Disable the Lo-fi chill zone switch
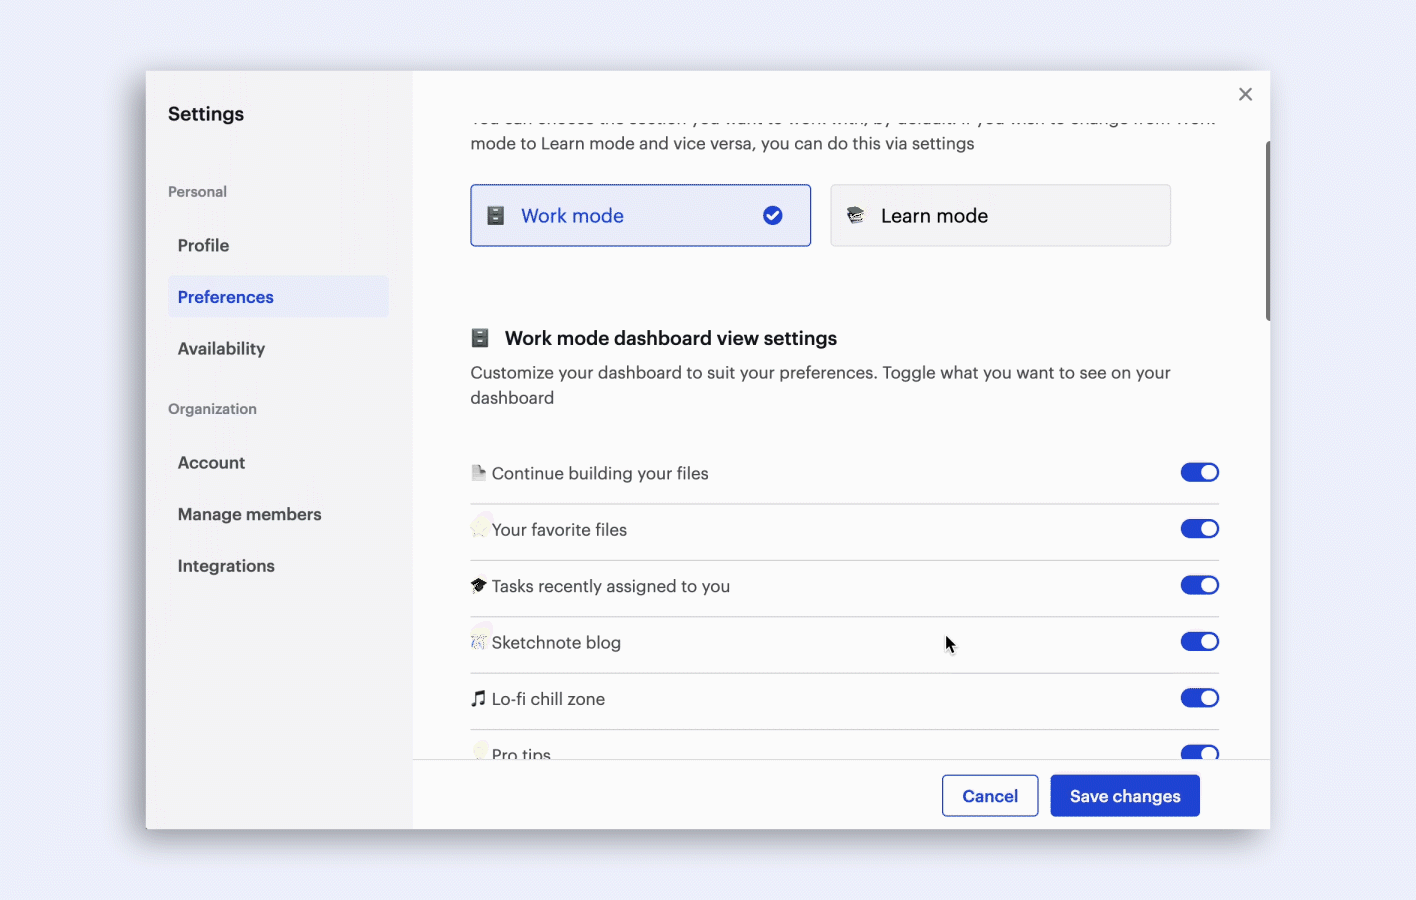 click(1199, 698)
